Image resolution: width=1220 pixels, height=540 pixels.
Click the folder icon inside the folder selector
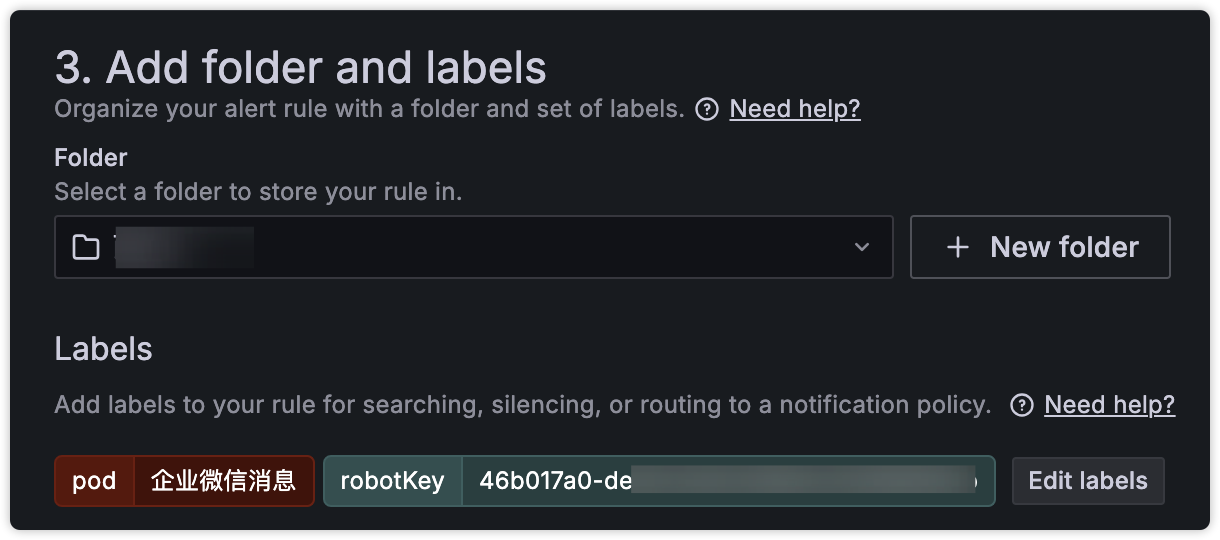coord(86,247)
